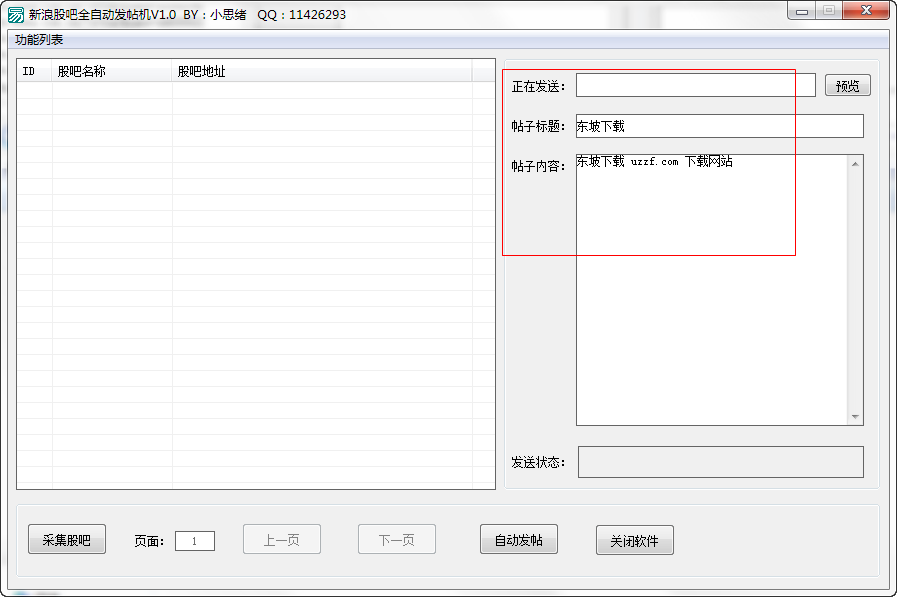Screen dimensions: 897x597
Task: Click the 帖子内容: label
Action: (x=538, y=166)
